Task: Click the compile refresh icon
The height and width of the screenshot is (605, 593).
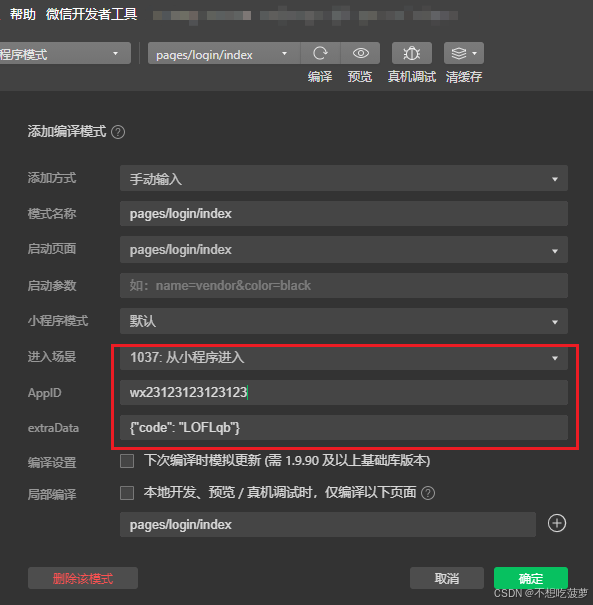Action: 320,53
